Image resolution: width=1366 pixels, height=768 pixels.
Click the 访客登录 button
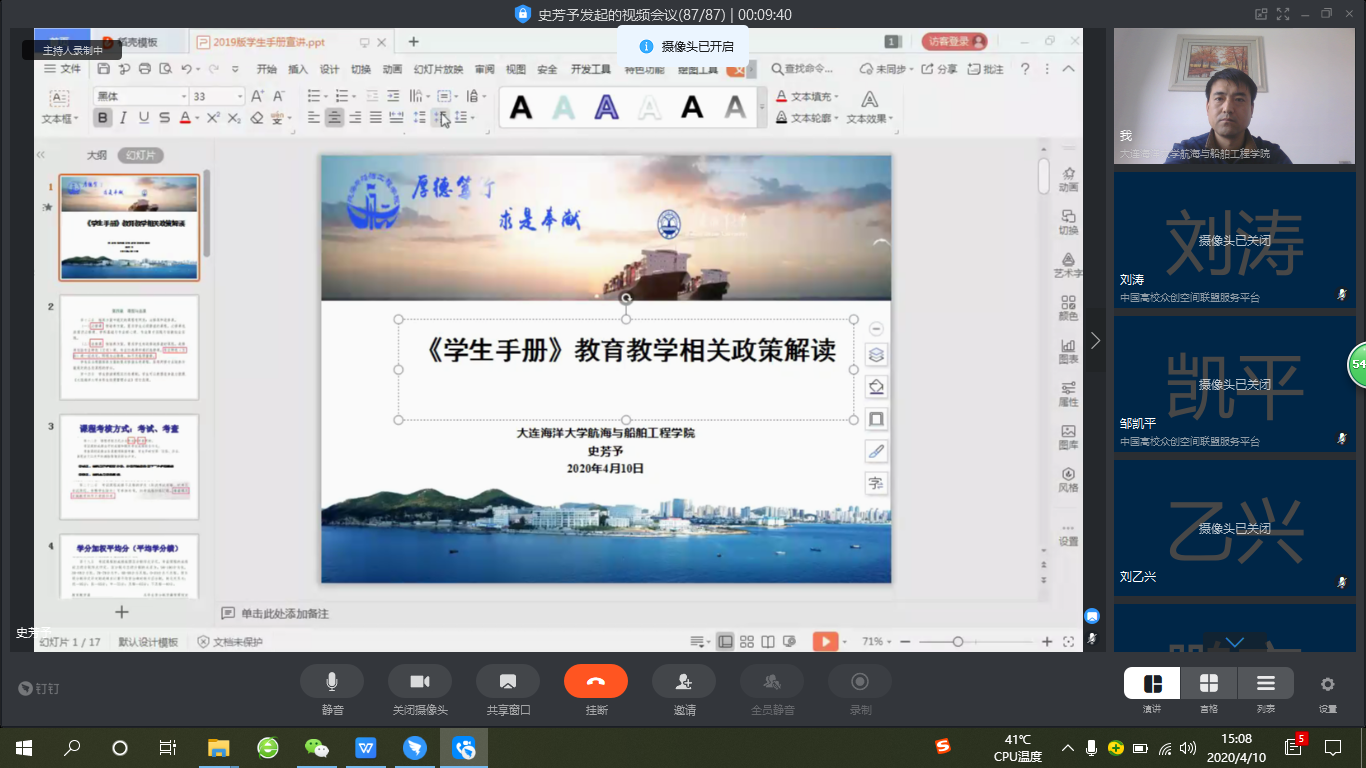[954, 42]
